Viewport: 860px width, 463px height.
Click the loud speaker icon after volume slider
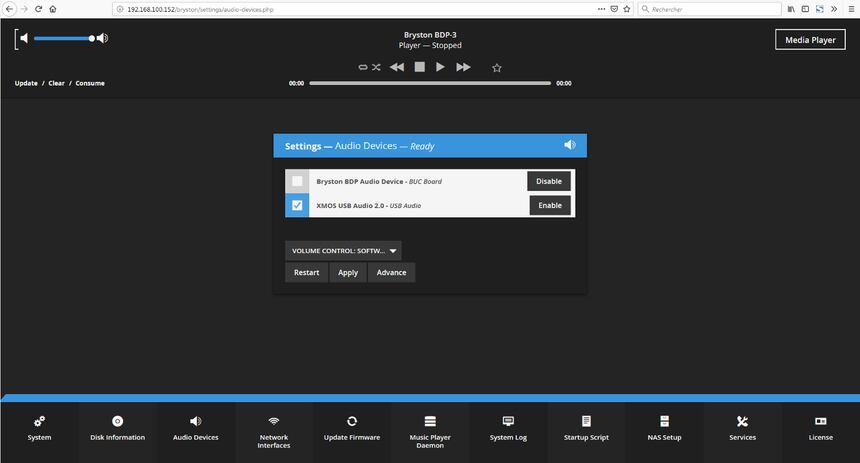click(103, 38)
